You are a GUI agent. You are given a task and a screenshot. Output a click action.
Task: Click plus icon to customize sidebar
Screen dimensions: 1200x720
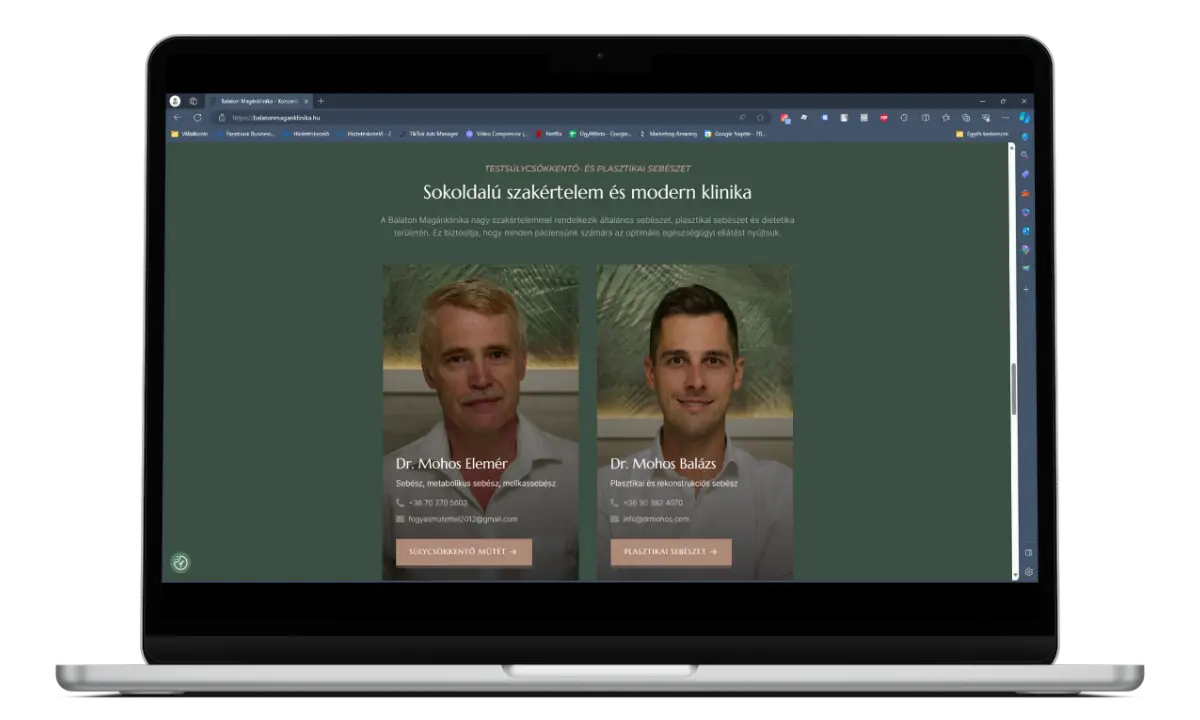[x=1025, y=289]
